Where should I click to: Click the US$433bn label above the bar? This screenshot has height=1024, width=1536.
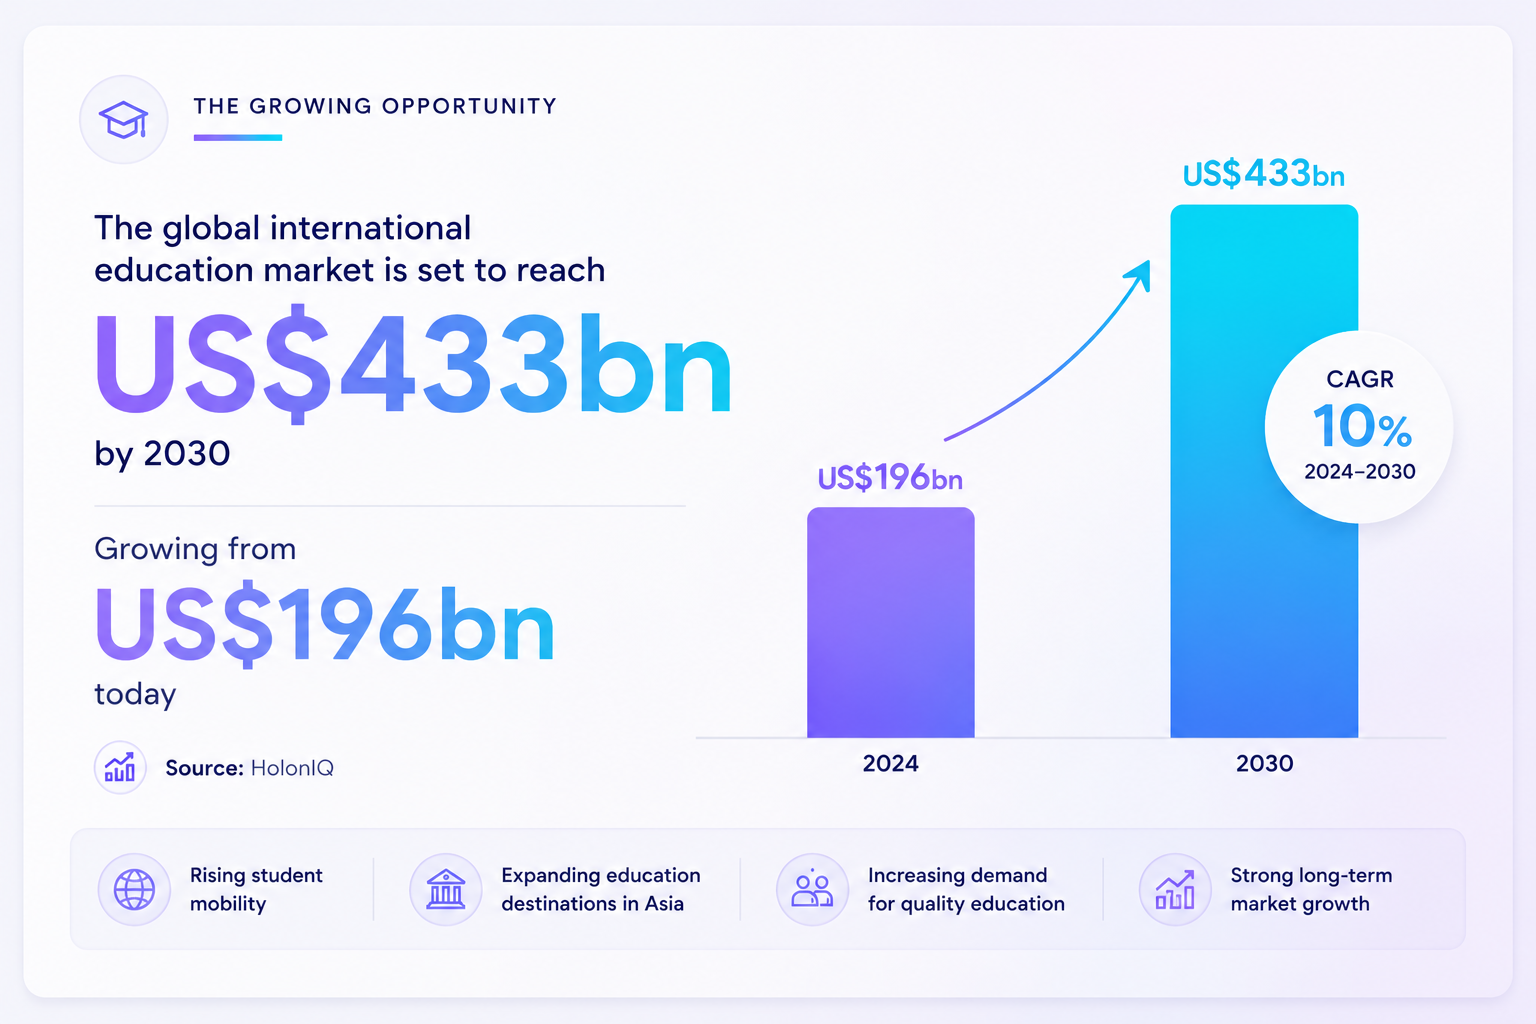(x=1263, y=175)
